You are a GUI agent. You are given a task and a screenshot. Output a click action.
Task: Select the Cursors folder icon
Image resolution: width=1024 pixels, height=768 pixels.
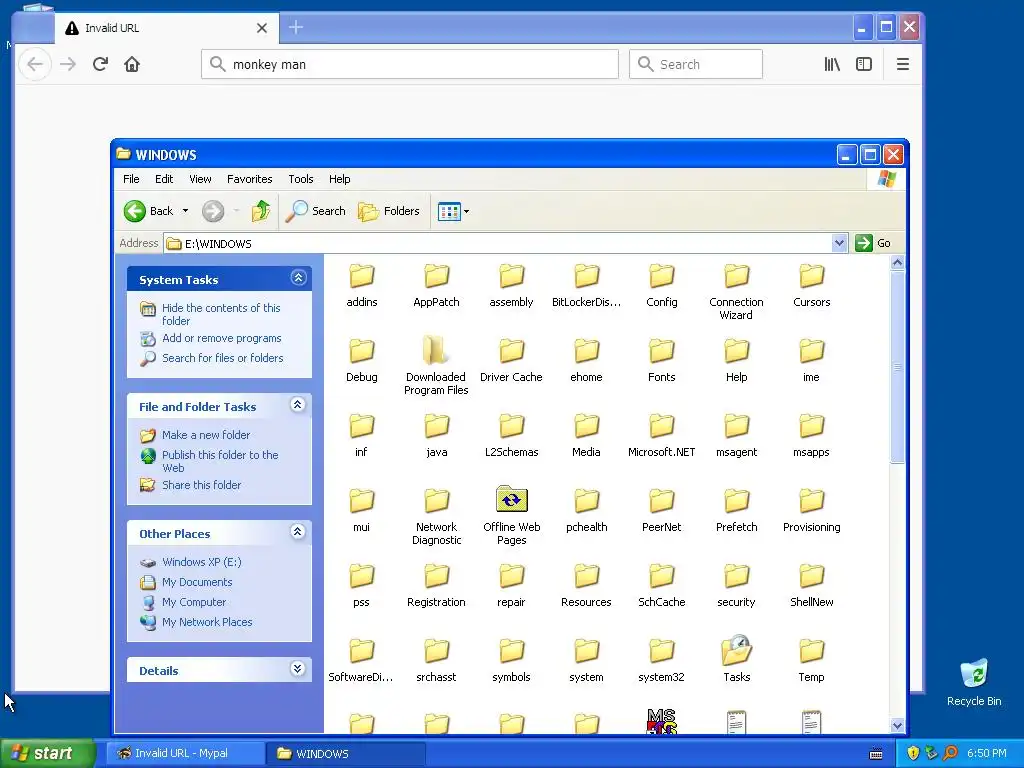[811, 276]
